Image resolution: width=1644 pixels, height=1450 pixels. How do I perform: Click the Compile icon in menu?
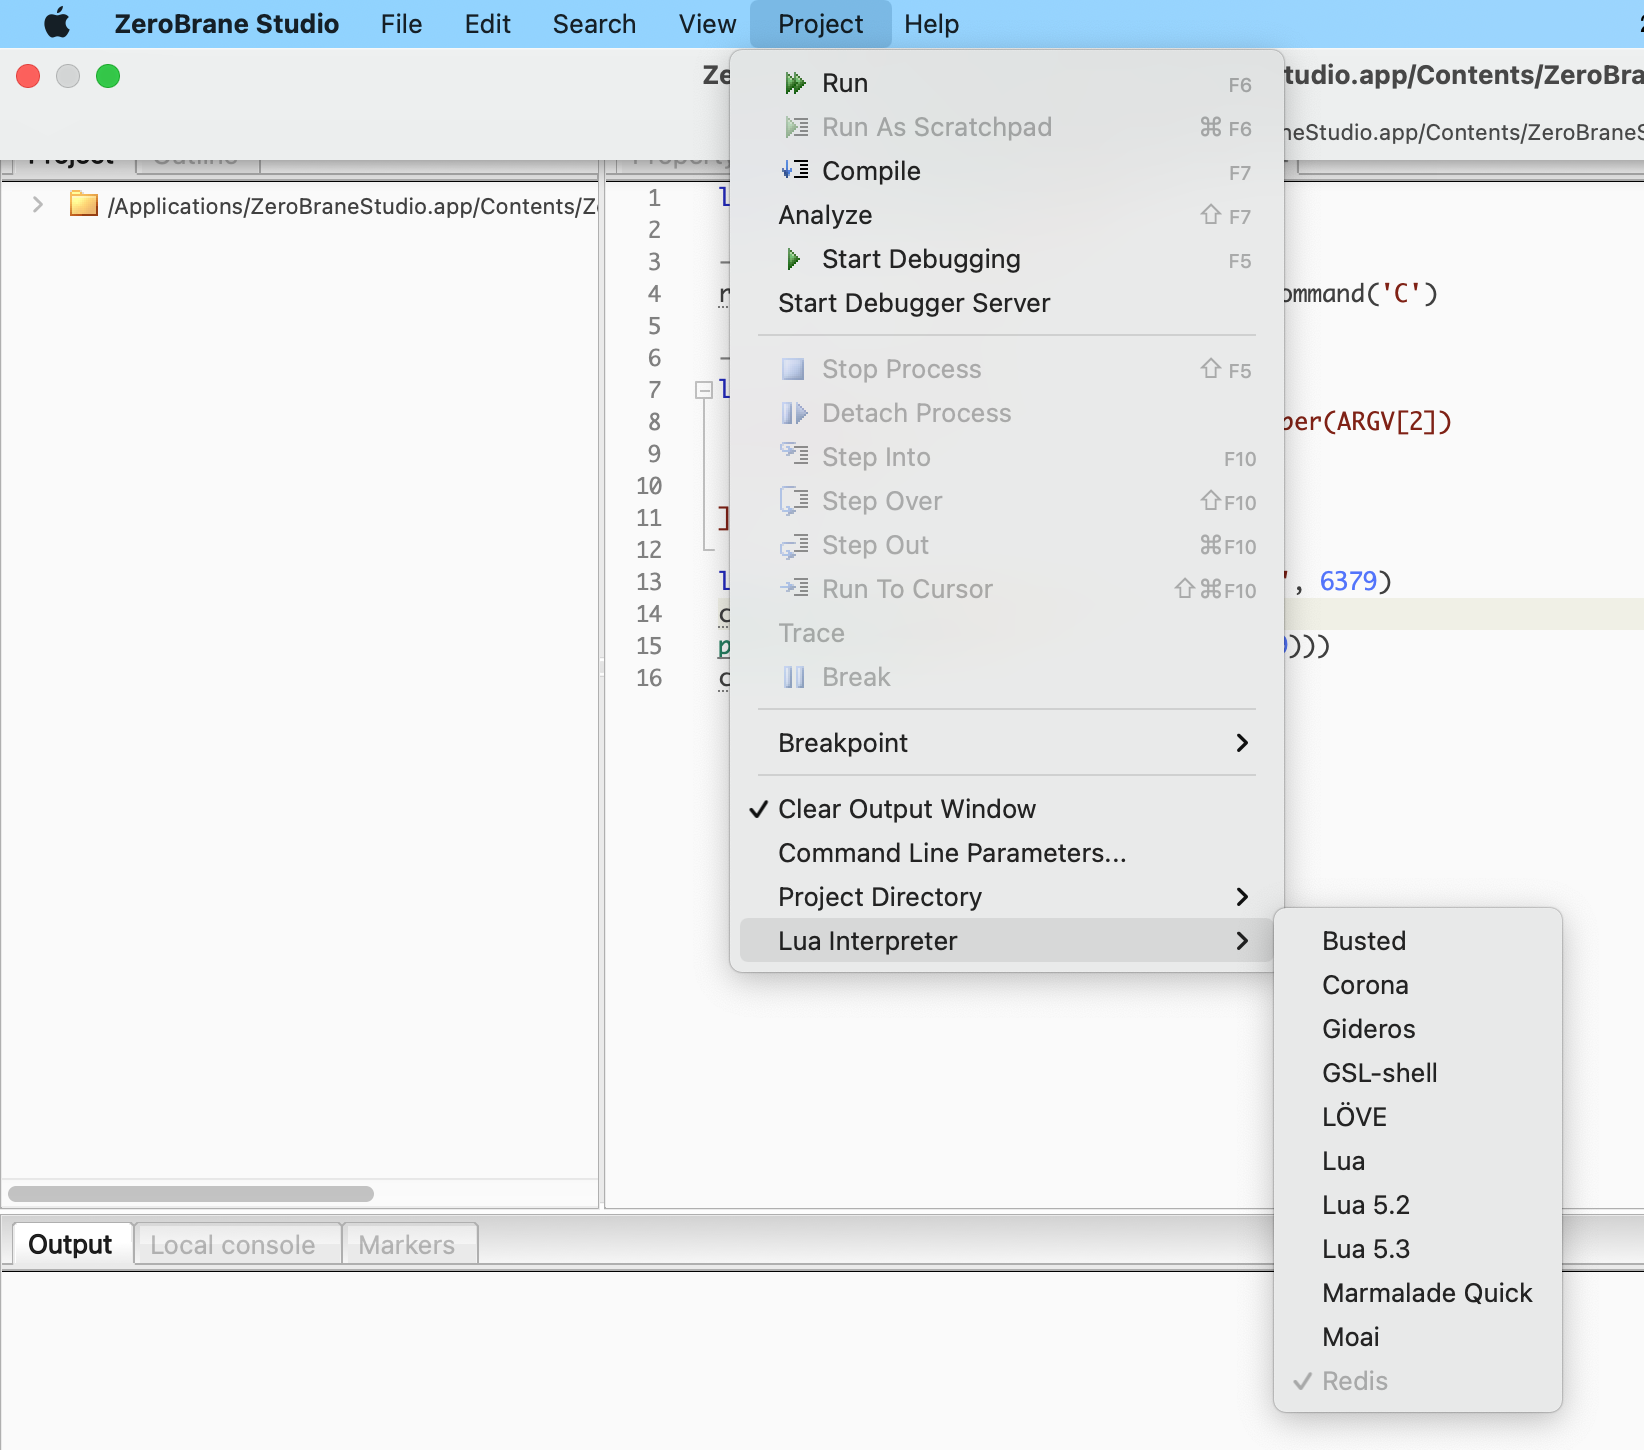click(795, 170)
